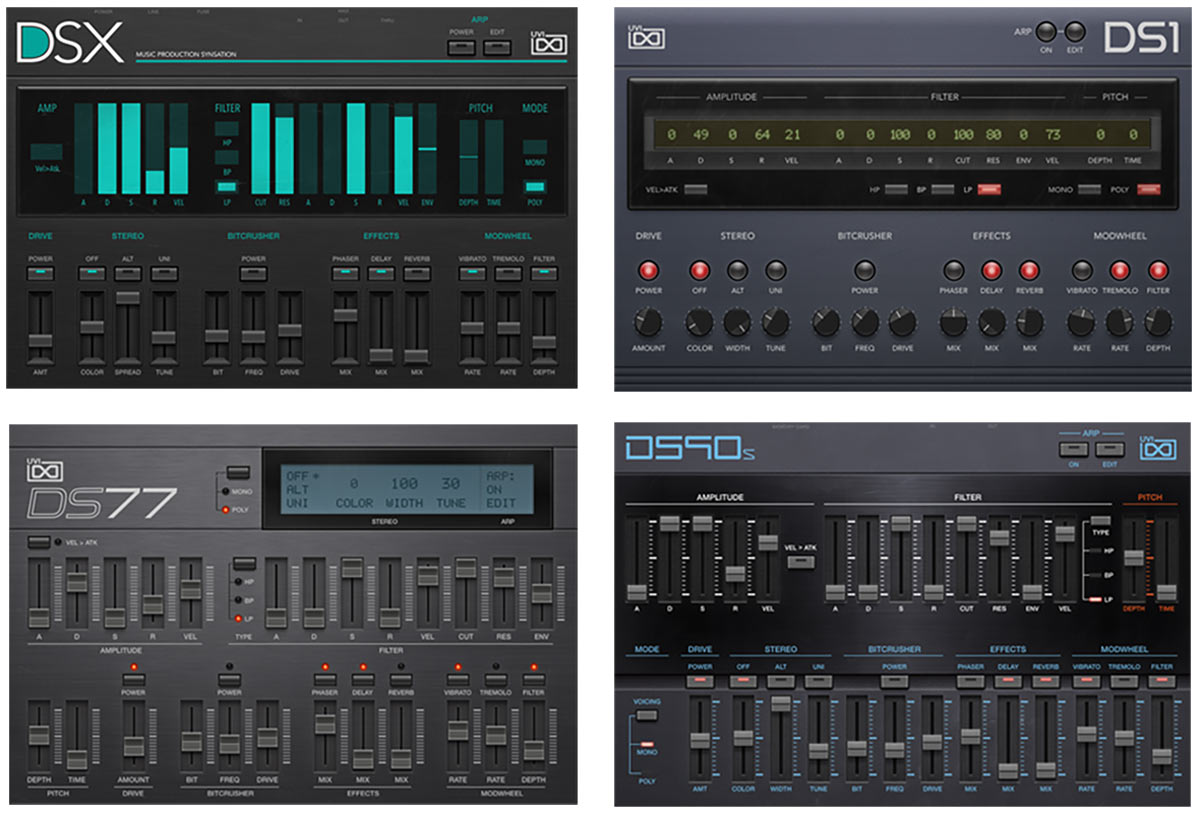Select POLY mode on the DS1
1200x817 pixels.
1148,189
